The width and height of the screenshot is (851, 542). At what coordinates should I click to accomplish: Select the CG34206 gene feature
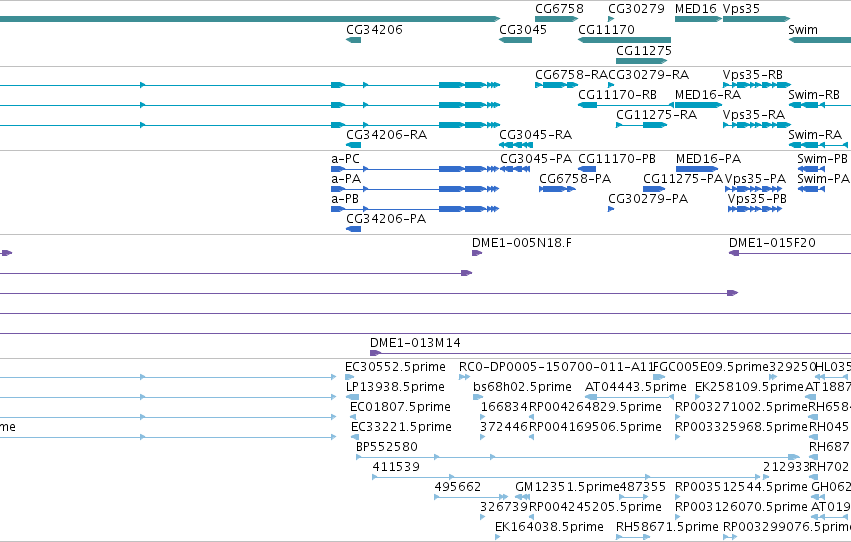tap(353, 40)
